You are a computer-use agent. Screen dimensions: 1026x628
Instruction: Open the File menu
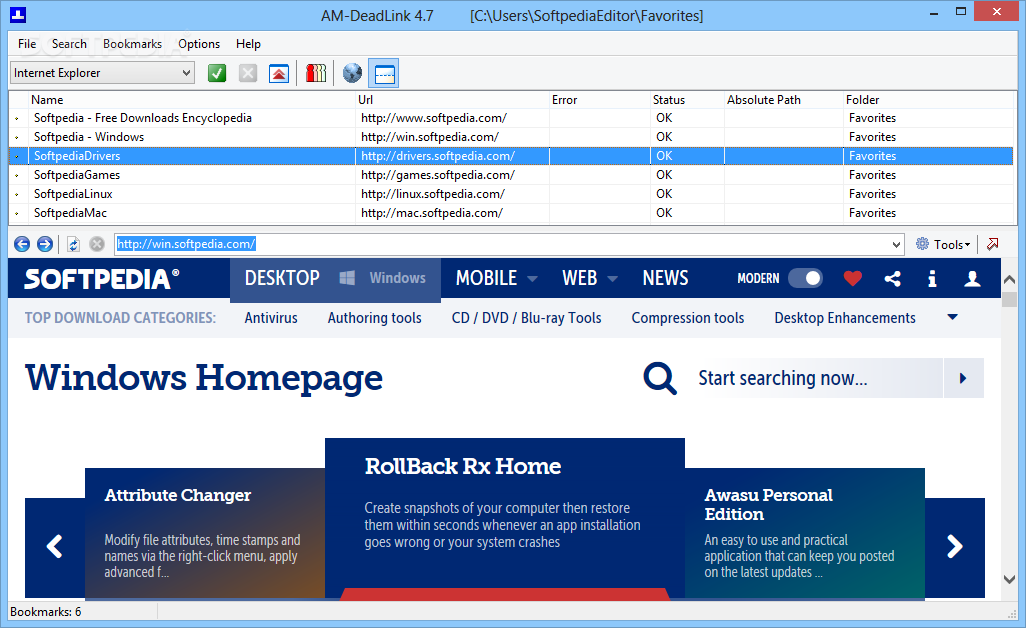27,44
